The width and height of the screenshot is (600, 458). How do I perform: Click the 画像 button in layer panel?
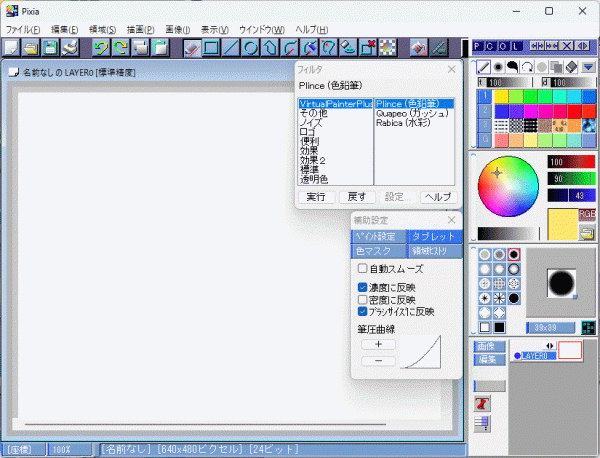(489, 346)
